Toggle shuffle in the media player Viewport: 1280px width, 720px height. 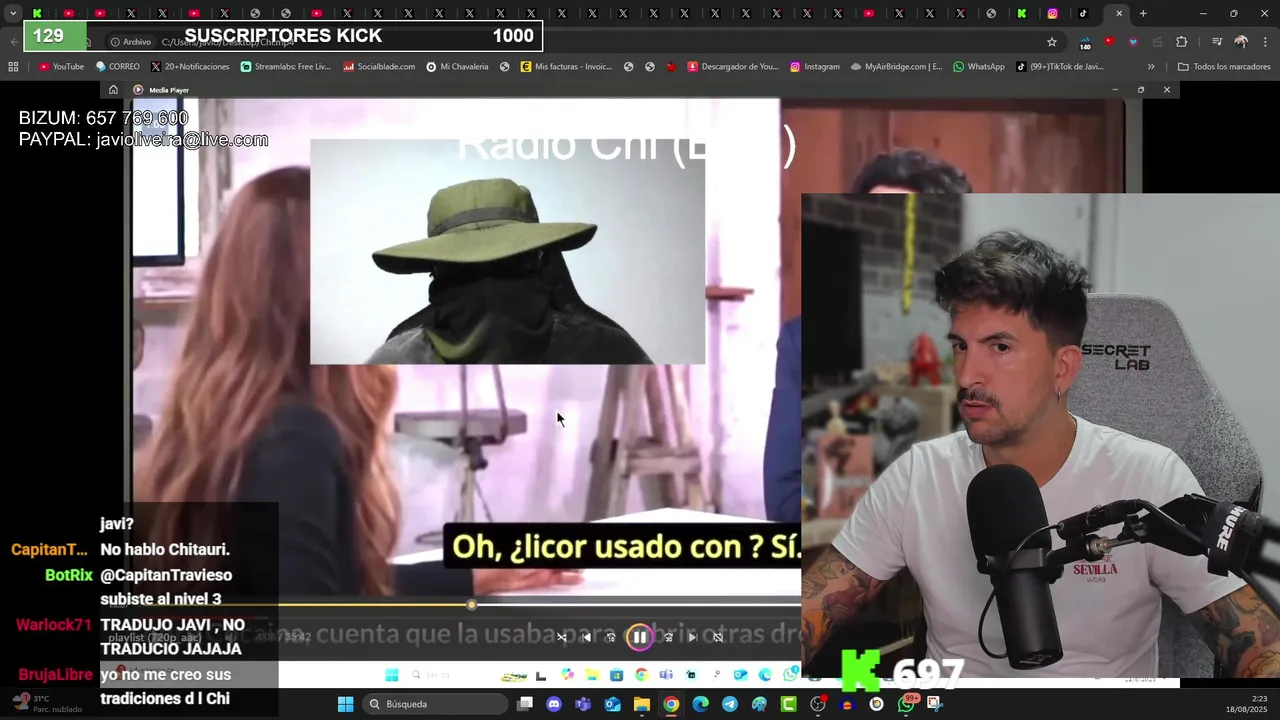click(562, 637)
